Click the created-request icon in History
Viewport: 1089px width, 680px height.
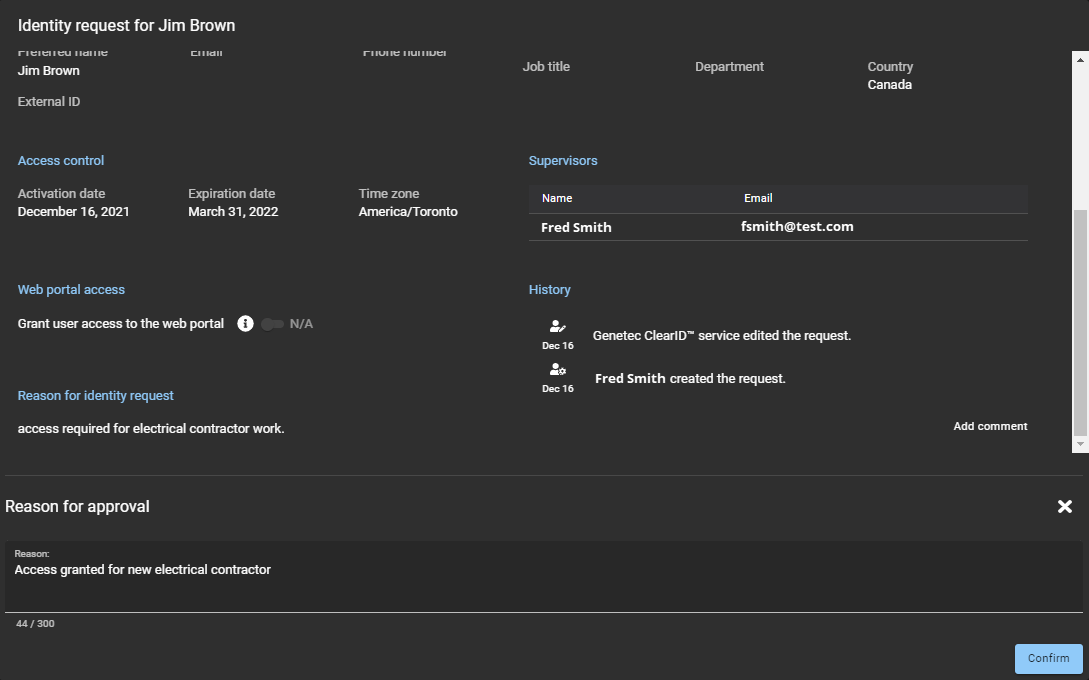point(558,370)
